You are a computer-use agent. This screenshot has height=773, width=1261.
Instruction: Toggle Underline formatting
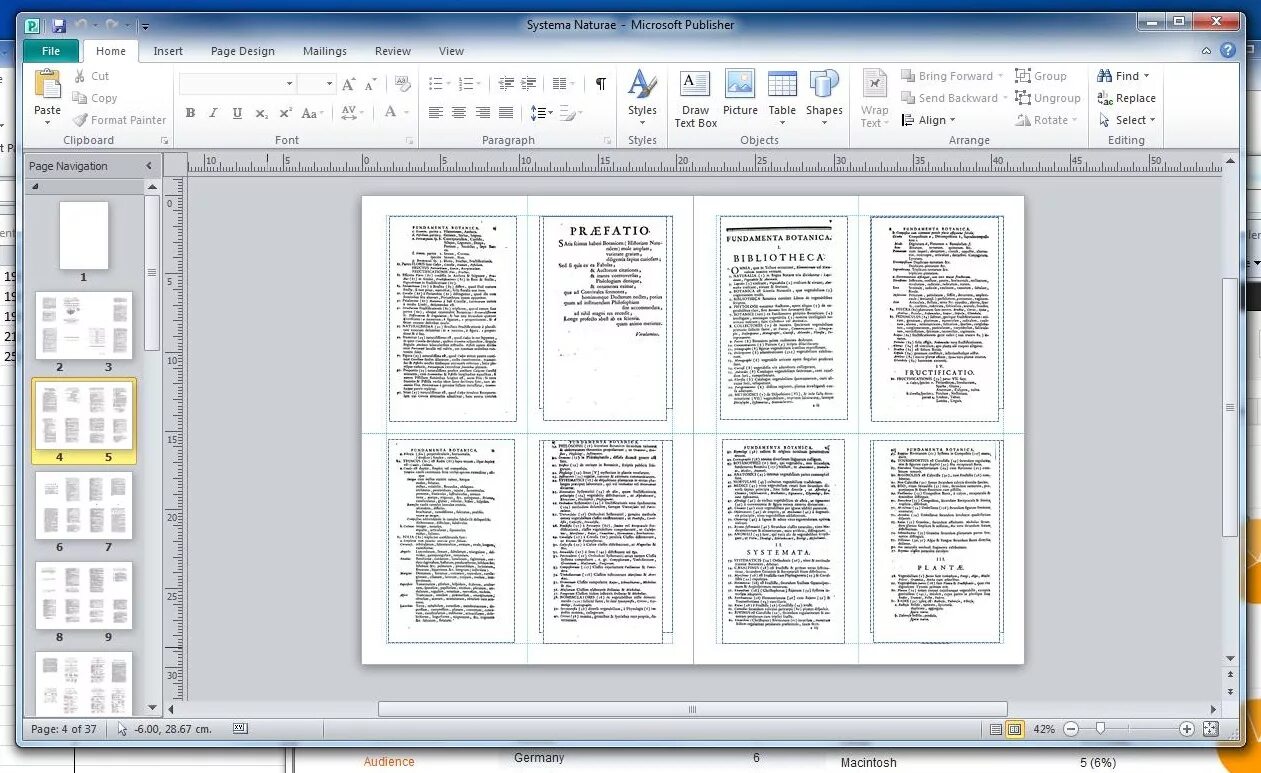click(x=237, y=114)
